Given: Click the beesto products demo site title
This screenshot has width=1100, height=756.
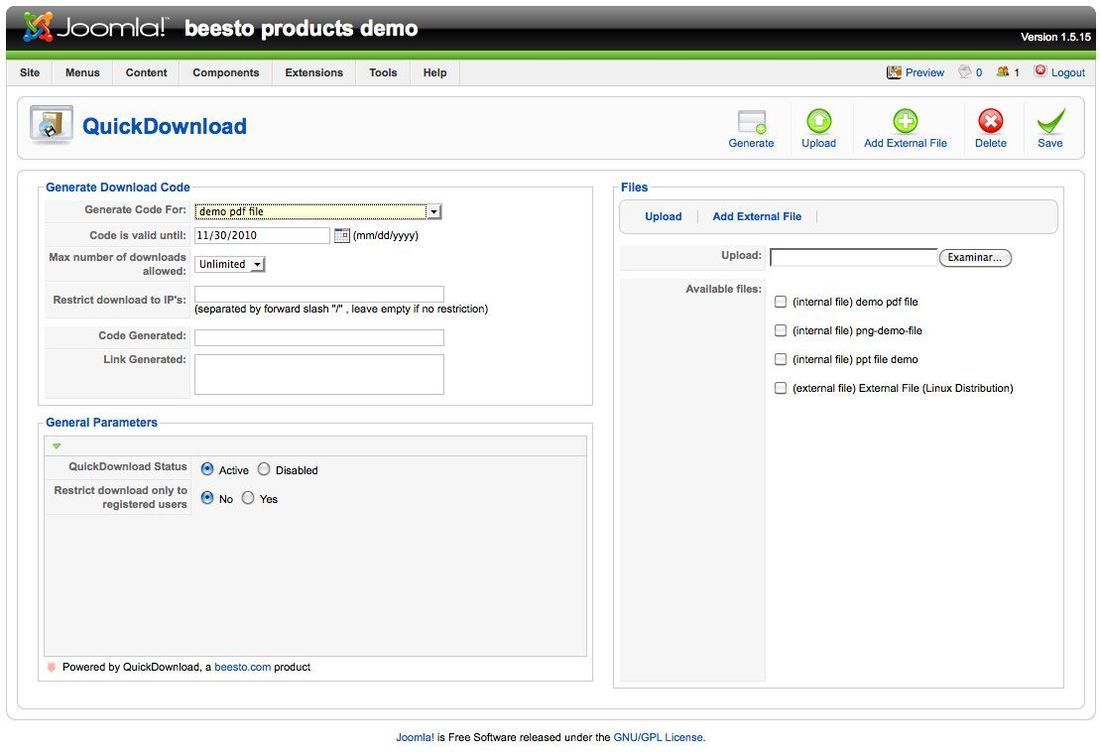Looking at the screenshot, I should point(301,28).
